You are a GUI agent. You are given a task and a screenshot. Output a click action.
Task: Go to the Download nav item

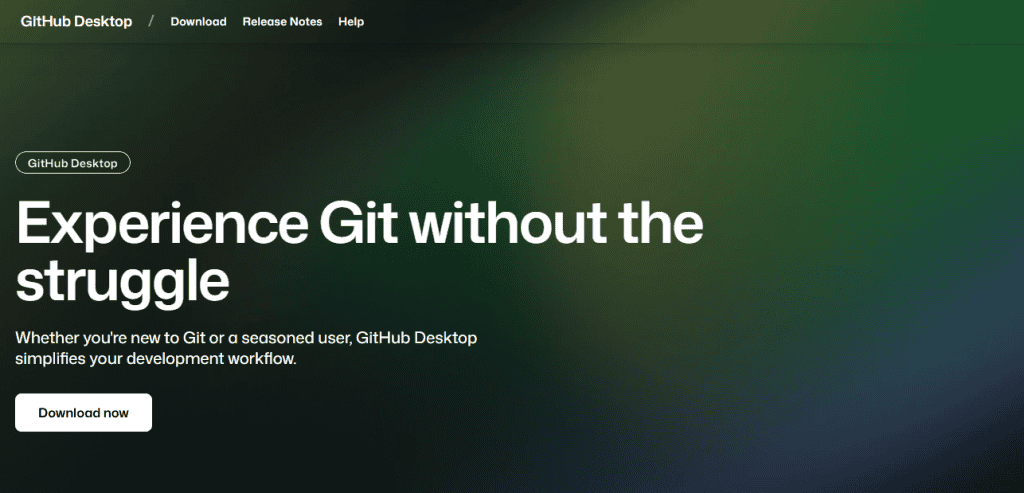coord(199,22)
